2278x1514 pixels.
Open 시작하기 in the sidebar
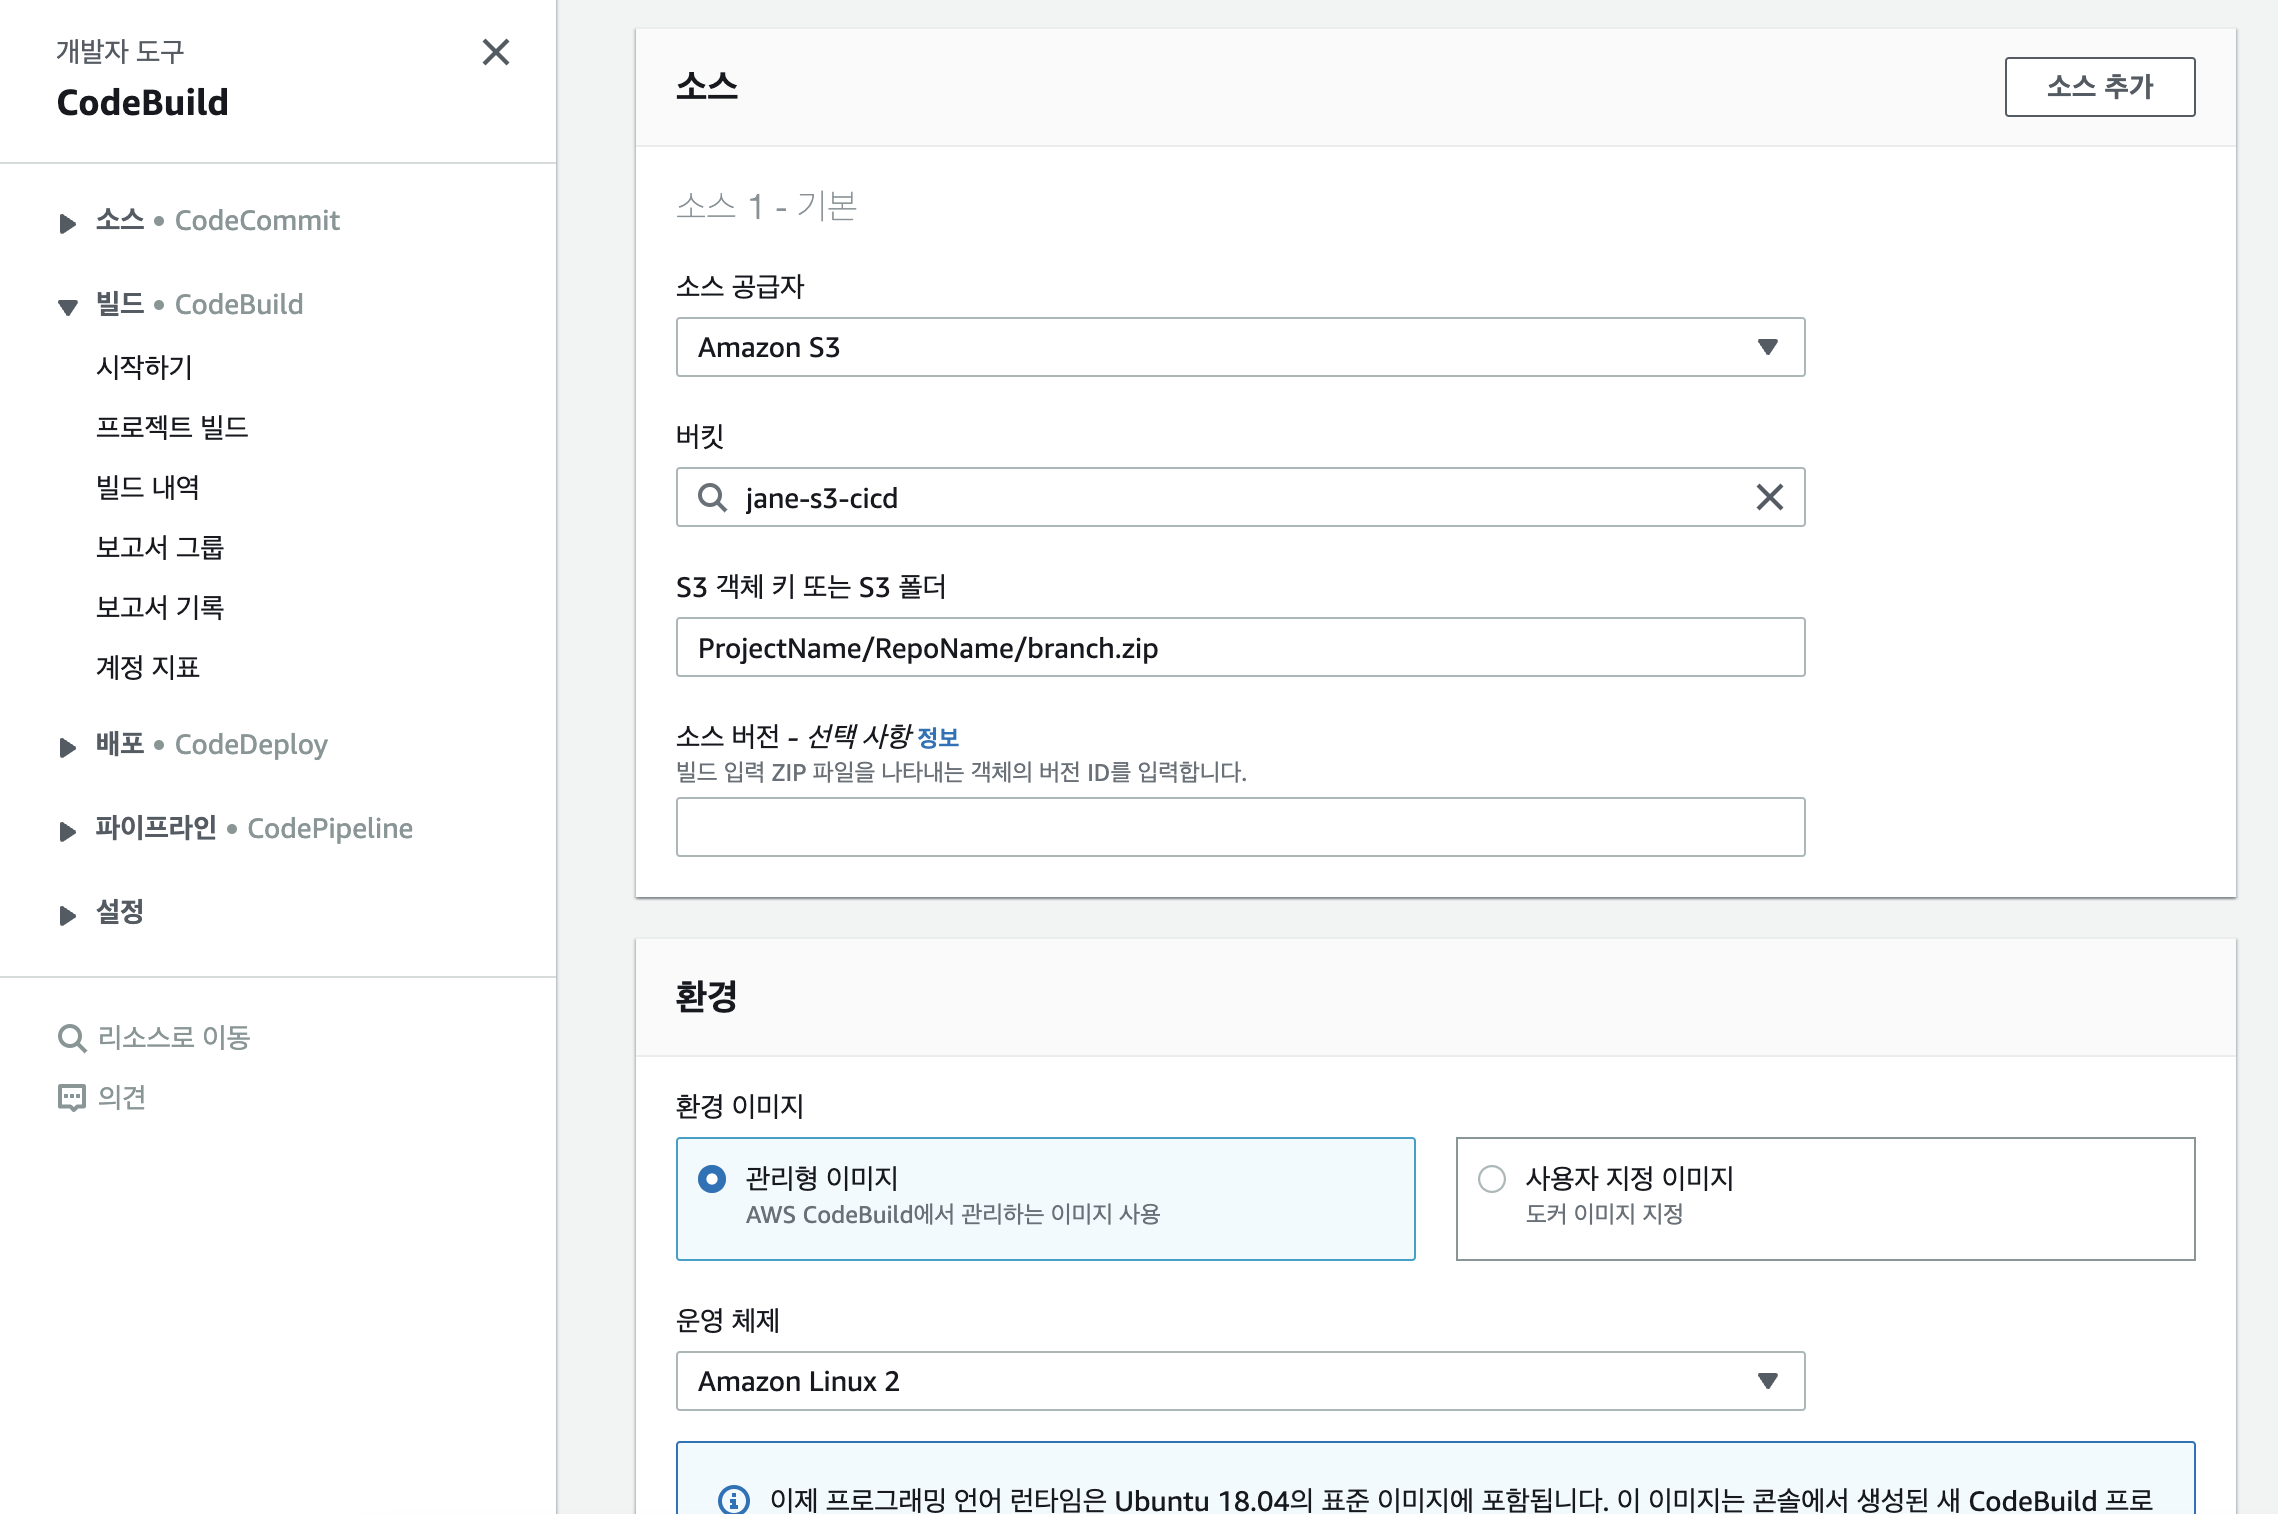pos(144,367)
